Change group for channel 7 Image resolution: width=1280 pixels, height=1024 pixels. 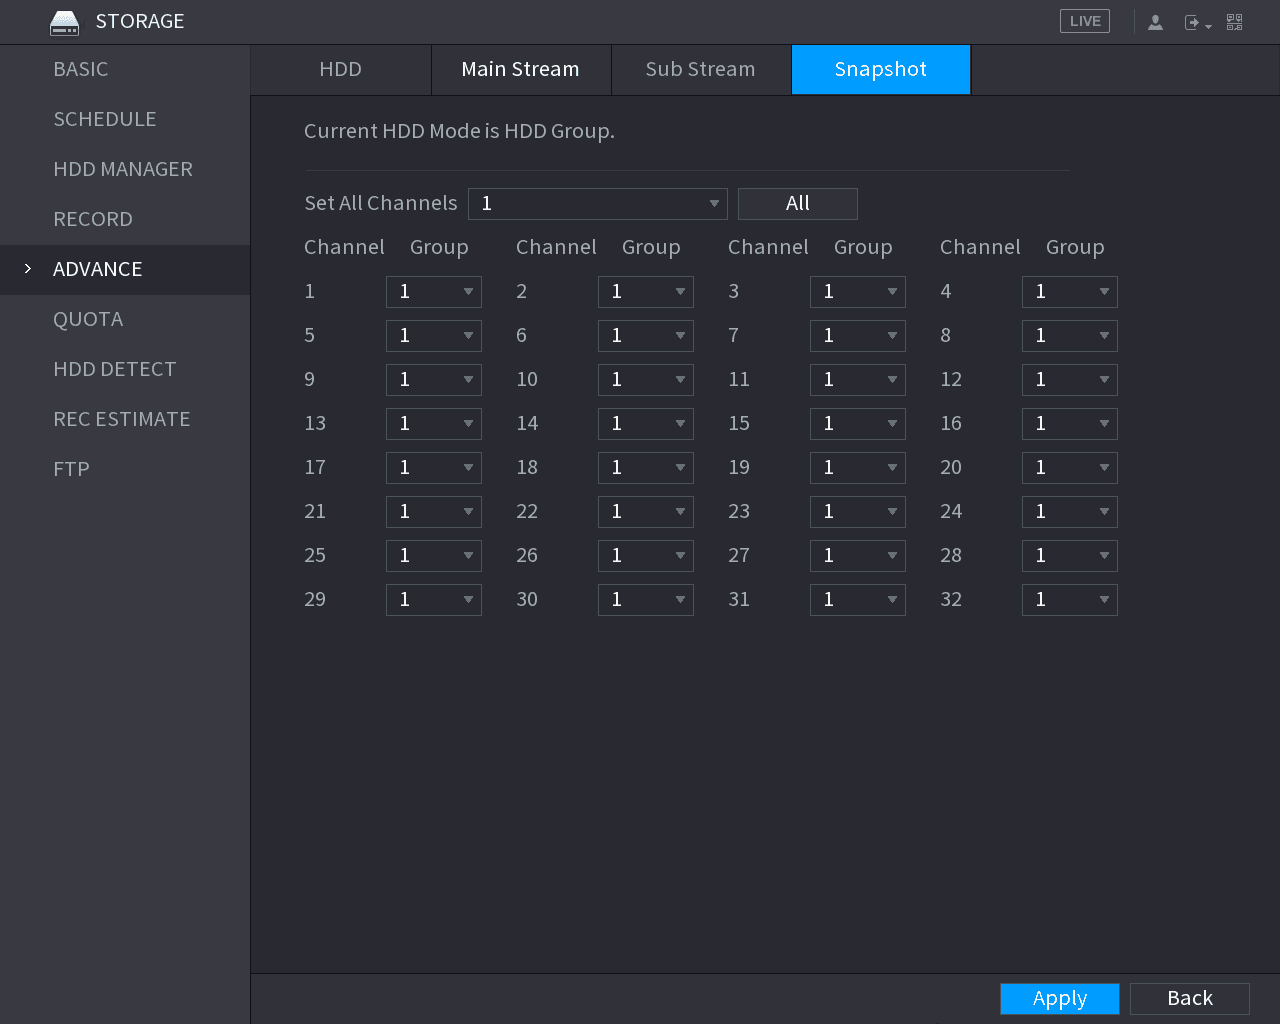(858, 335)
